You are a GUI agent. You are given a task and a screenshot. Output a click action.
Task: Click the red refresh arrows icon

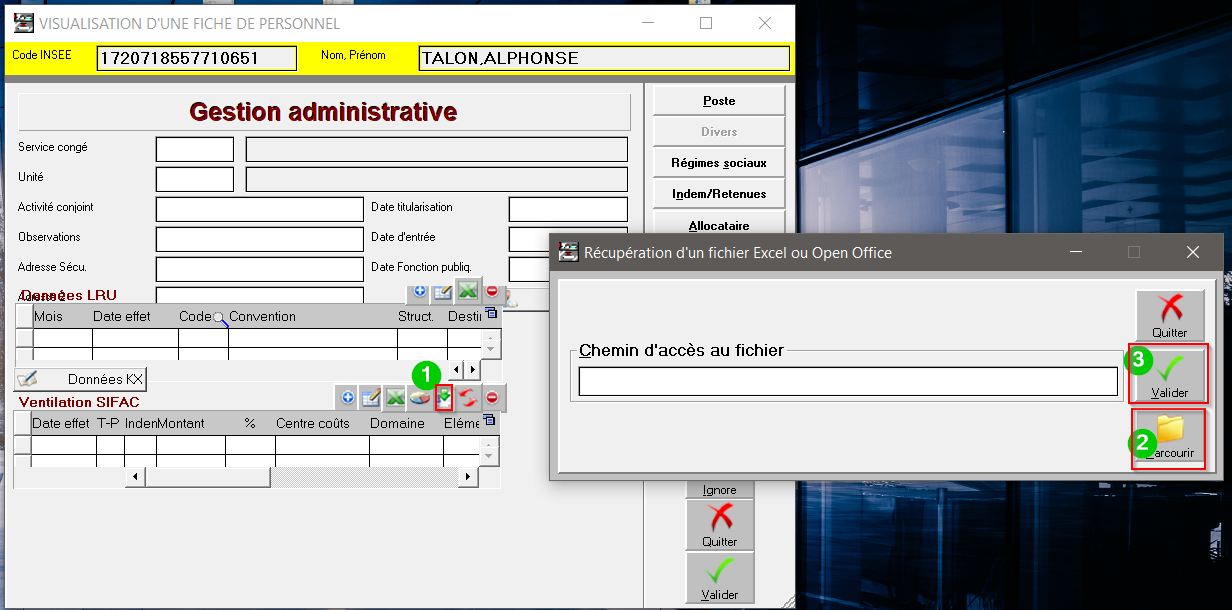467,398
